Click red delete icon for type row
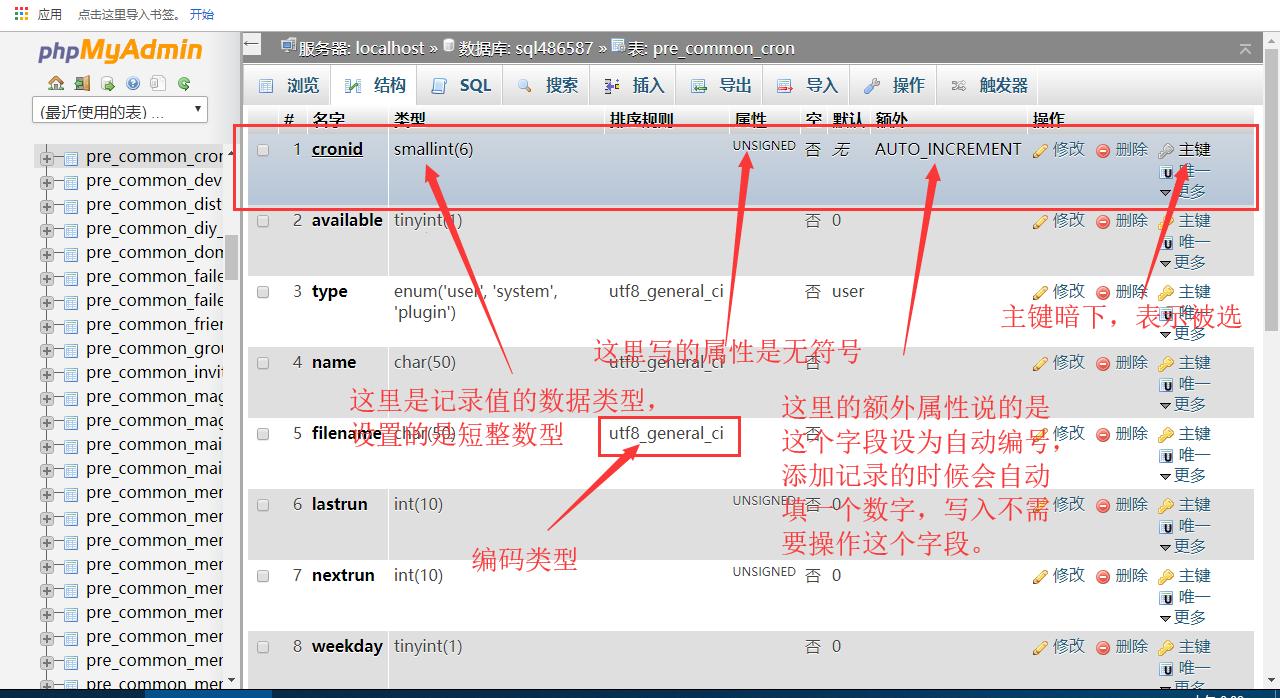 tap(1103, 292)
